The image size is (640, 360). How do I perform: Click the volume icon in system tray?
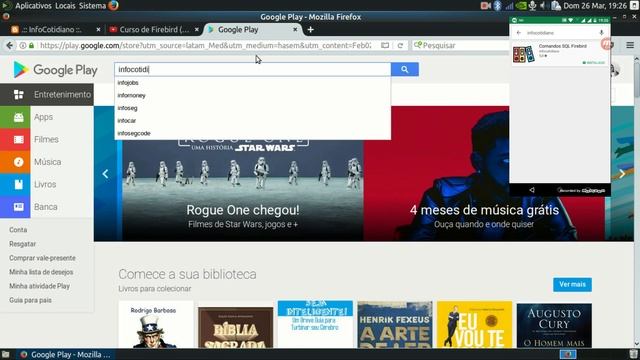coord(543,6)
